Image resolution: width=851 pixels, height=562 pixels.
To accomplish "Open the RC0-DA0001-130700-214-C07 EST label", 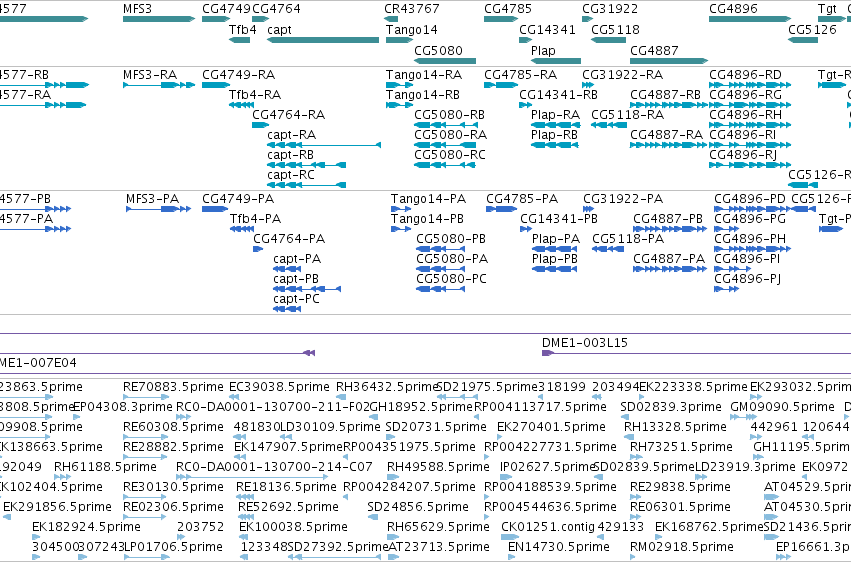I will click(274, 467).
